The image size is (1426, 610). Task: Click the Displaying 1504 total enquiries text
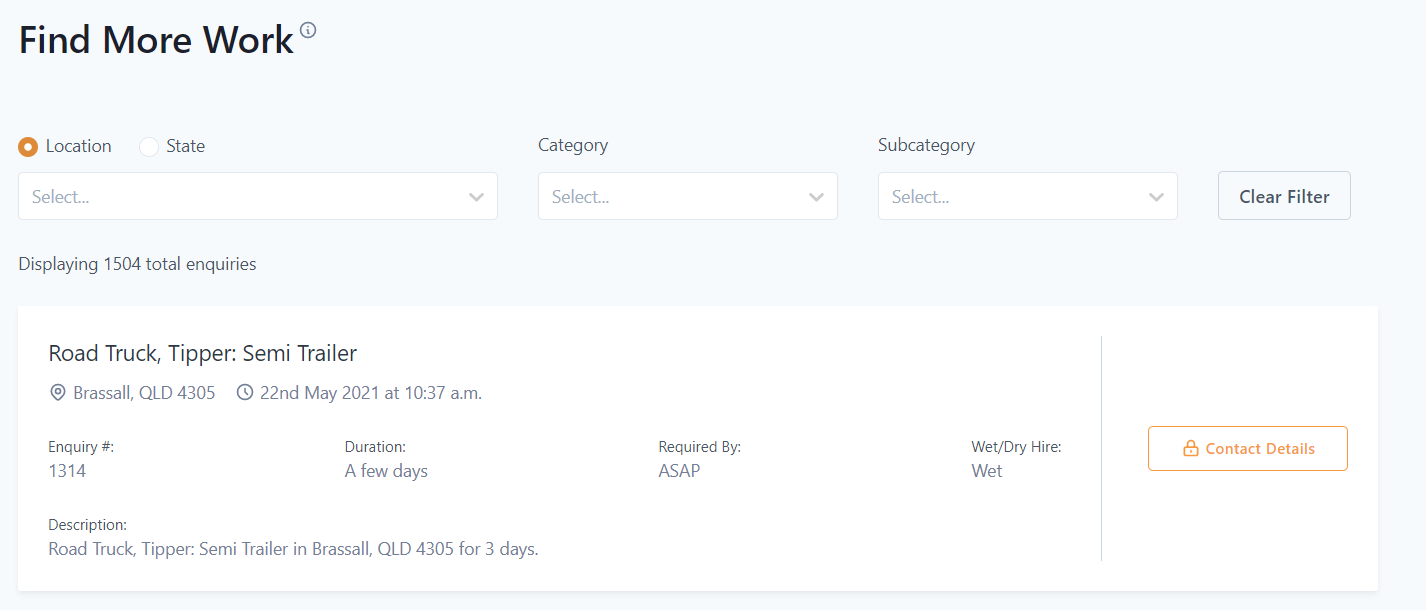137,264
